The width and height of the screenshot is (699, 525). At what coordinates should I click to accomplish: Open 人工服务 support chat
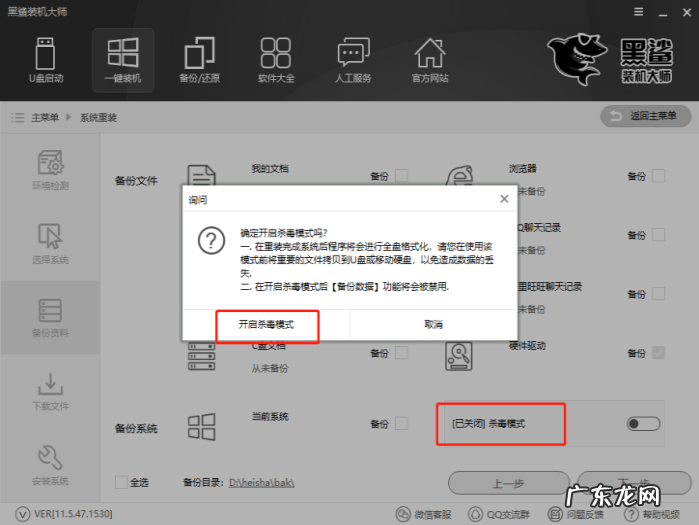tap(353, 60)
